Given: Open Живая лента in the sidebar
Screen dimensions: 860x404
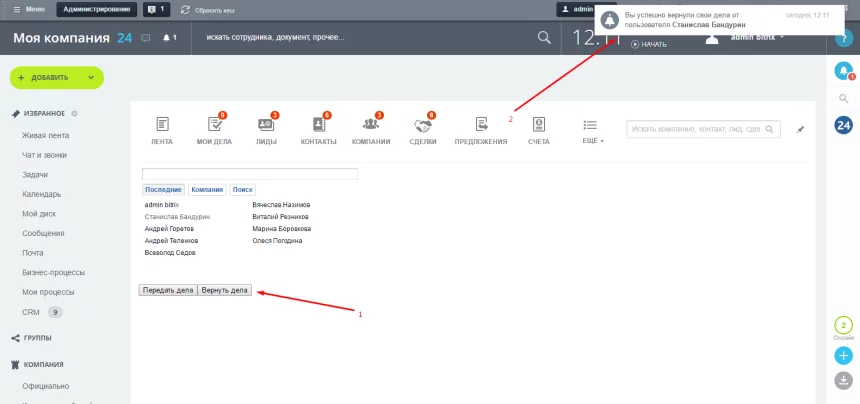Looking at the screenshot, I should click(x=45, y=134).
